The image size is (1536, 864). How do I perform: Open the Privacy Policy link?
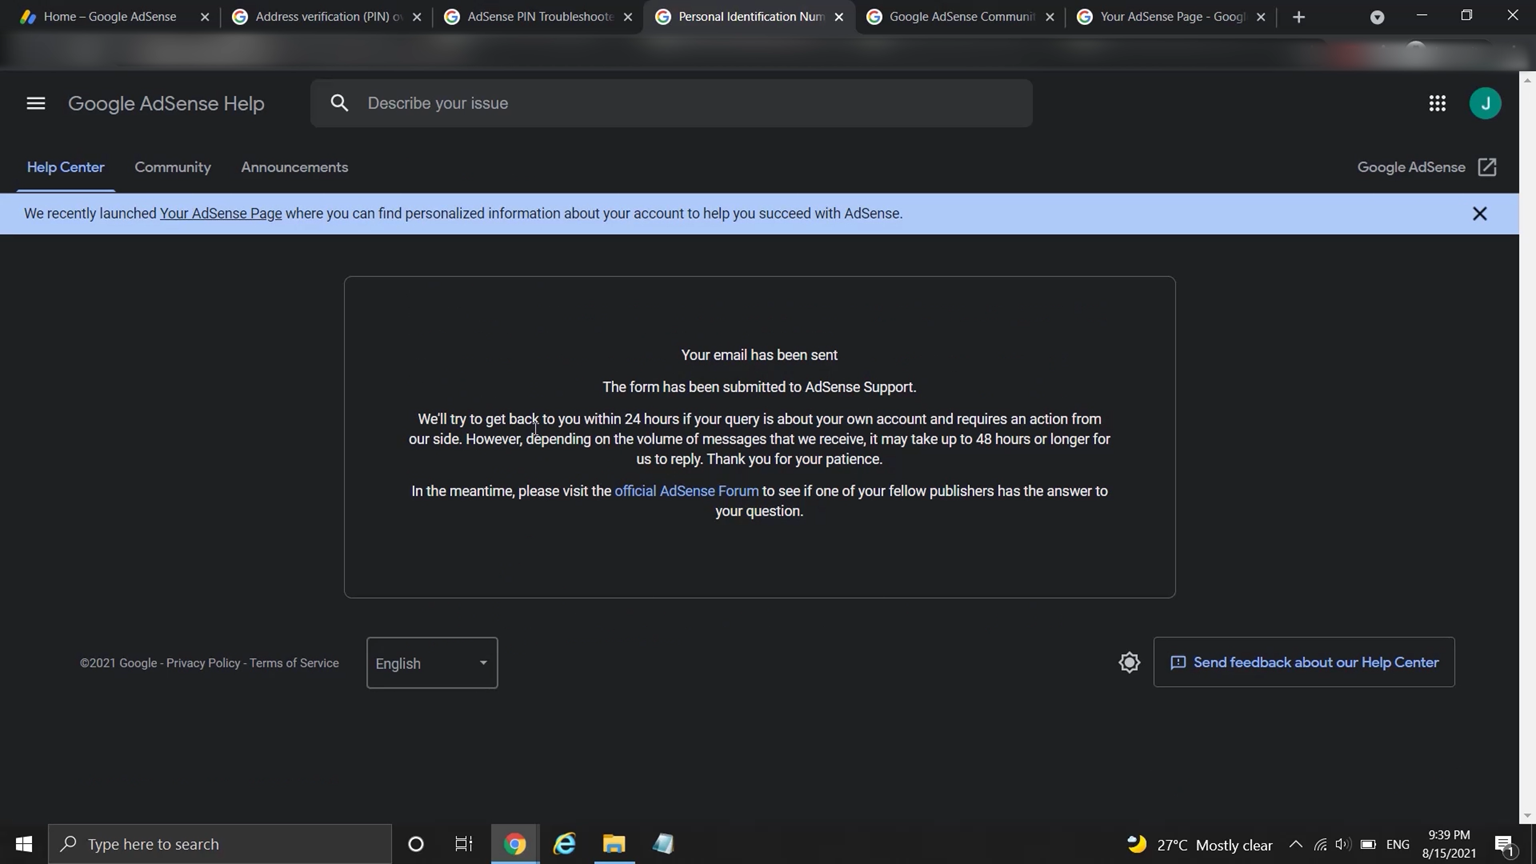pyautogui.click(x=203, y=663)
